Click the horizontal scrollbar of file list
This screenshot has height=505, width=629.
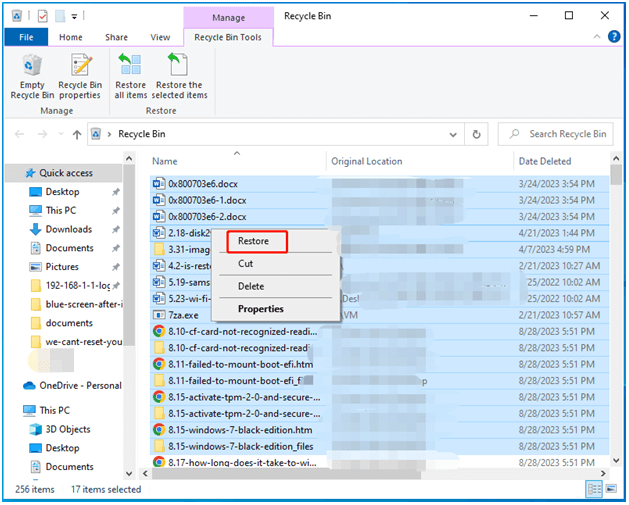pyautogui.click(x=286, y=474)
